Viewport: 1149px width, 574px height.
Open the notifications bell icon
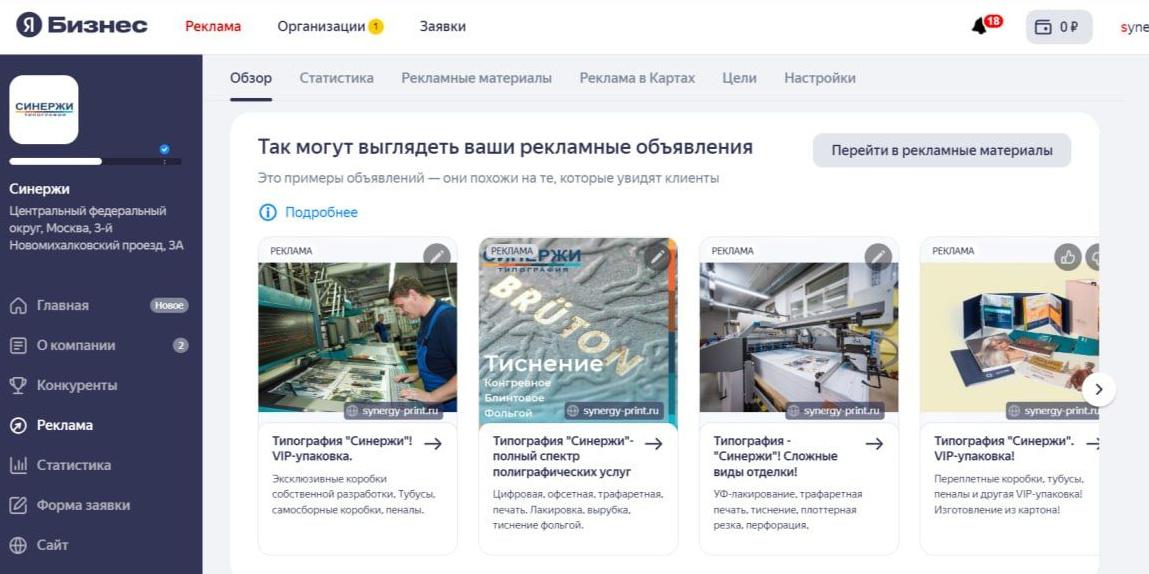pyautogui.click(x=979, y=27)
